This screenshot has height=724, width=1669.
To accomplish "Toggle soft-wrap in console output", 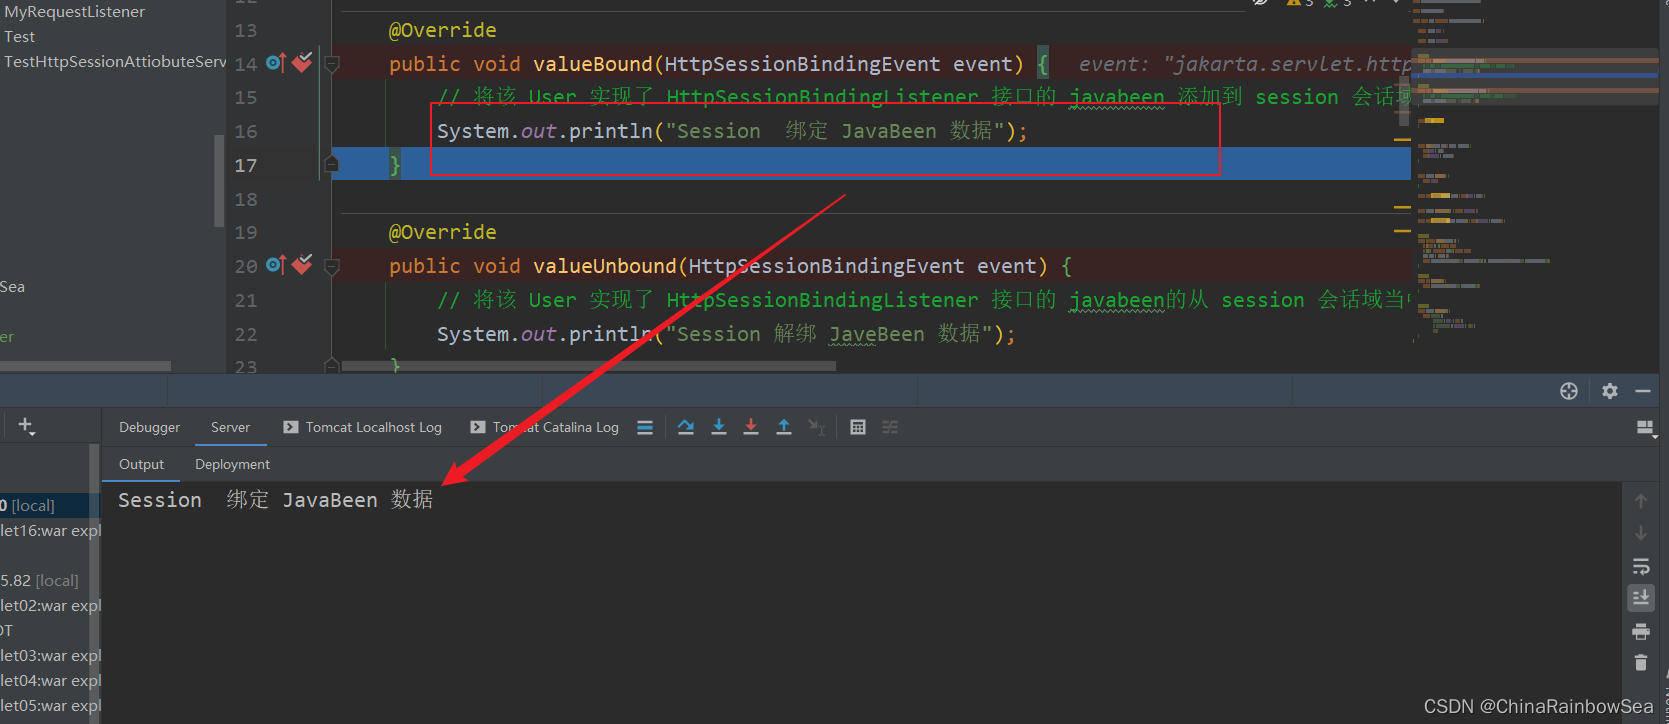I will point(1641,566).
